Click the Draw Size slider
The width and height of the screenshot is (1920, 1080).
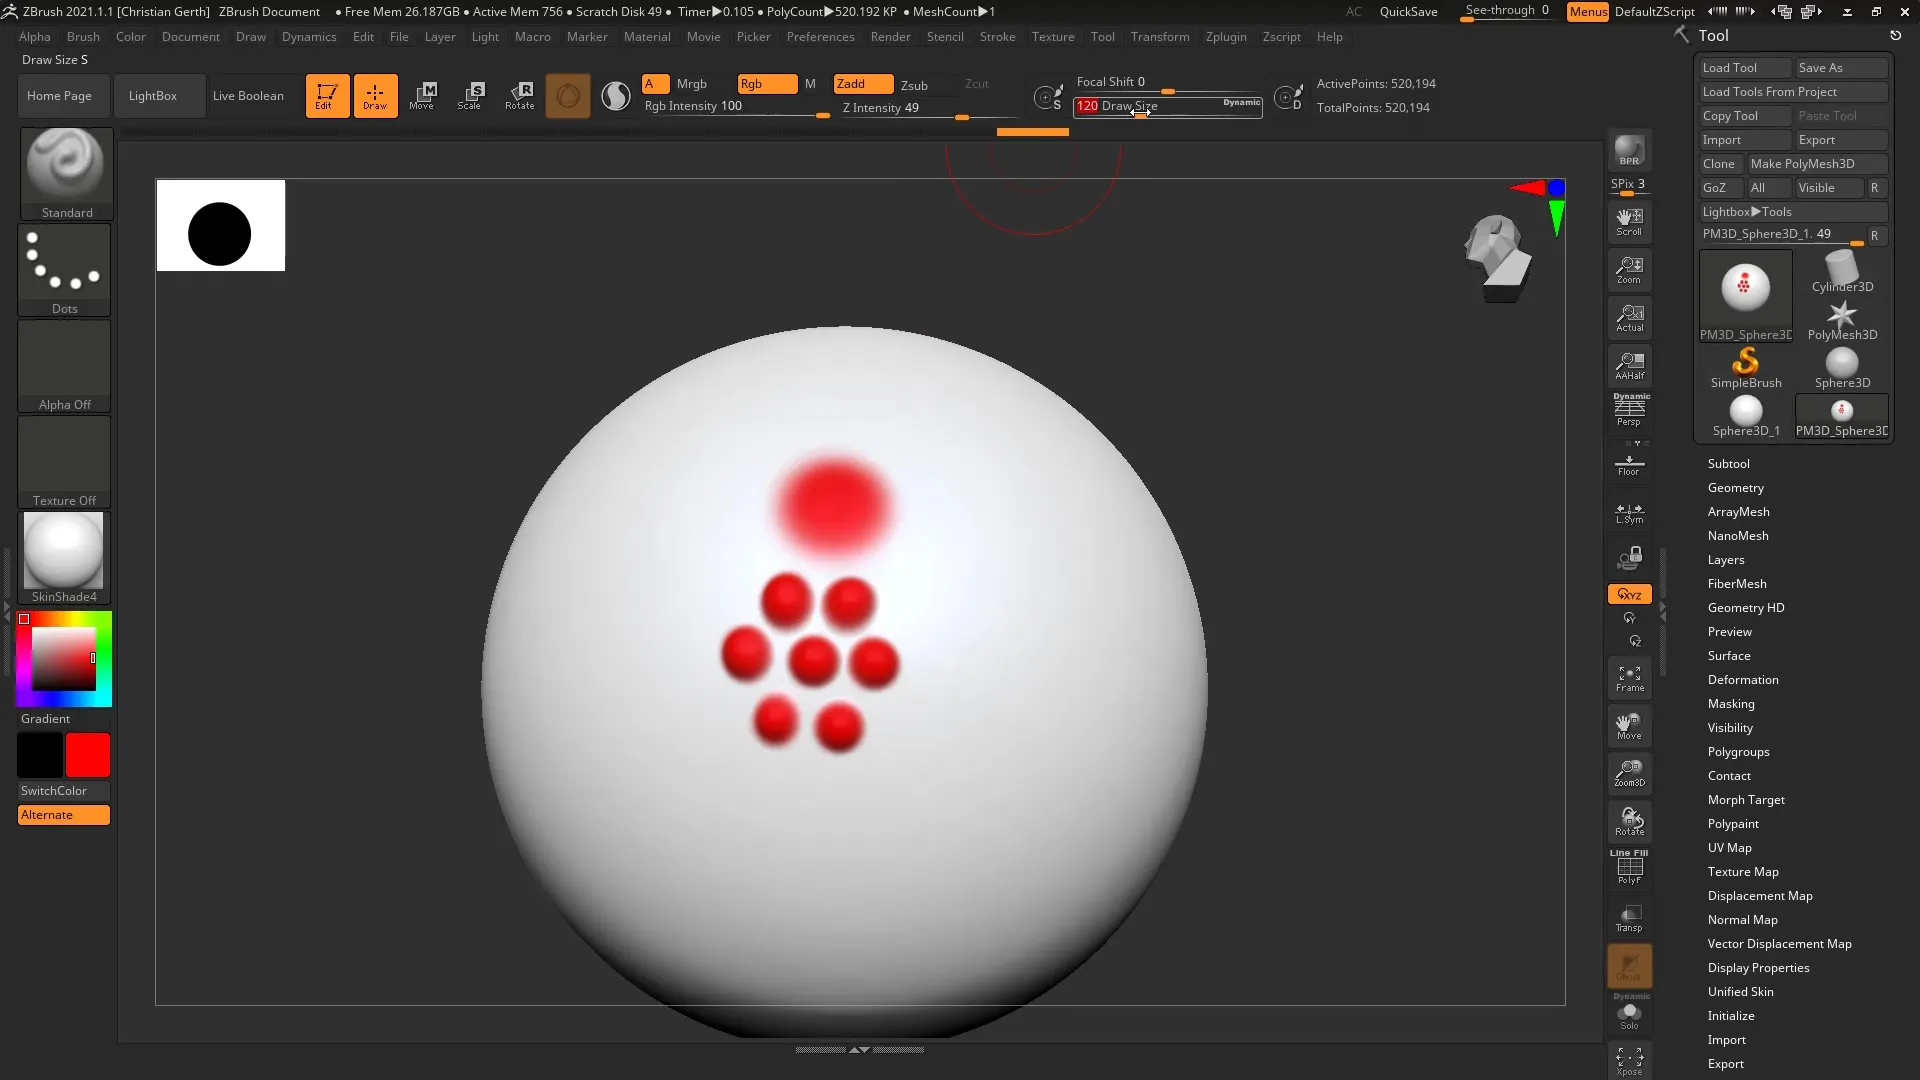click(x=1168, y=106)
